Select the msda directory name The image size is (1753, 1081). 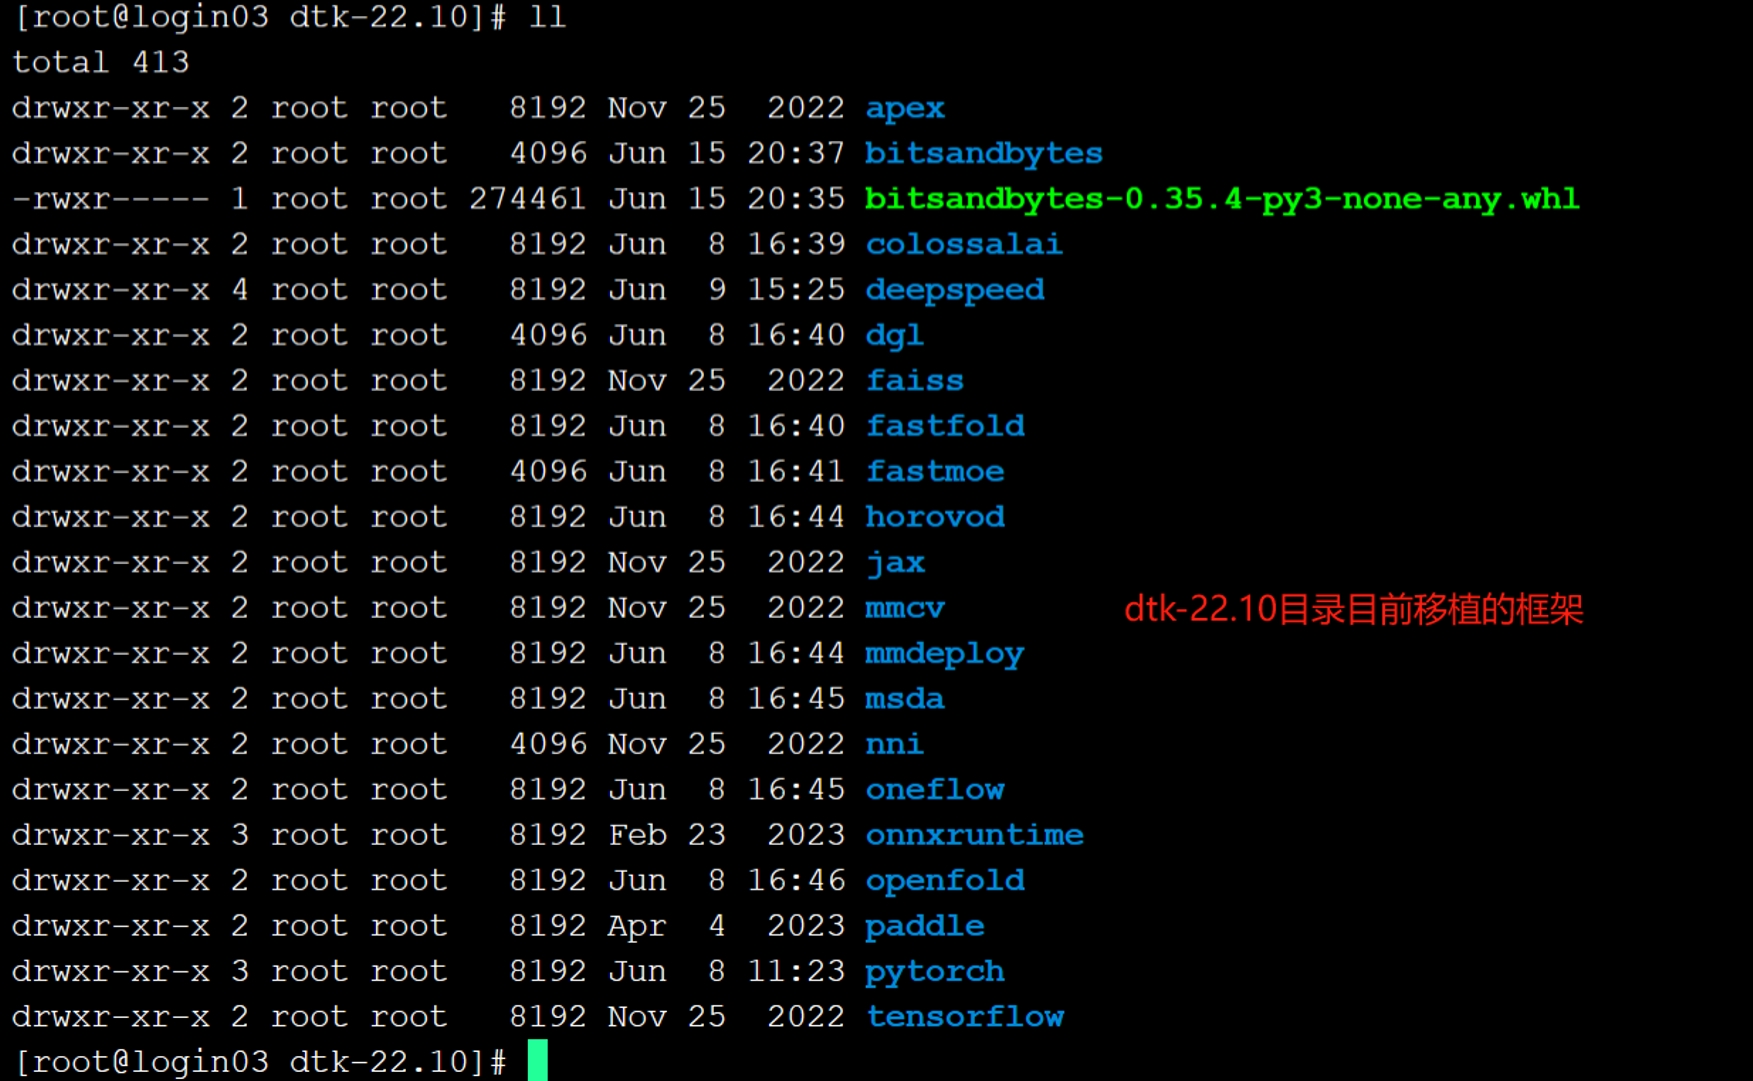[905, 699]
